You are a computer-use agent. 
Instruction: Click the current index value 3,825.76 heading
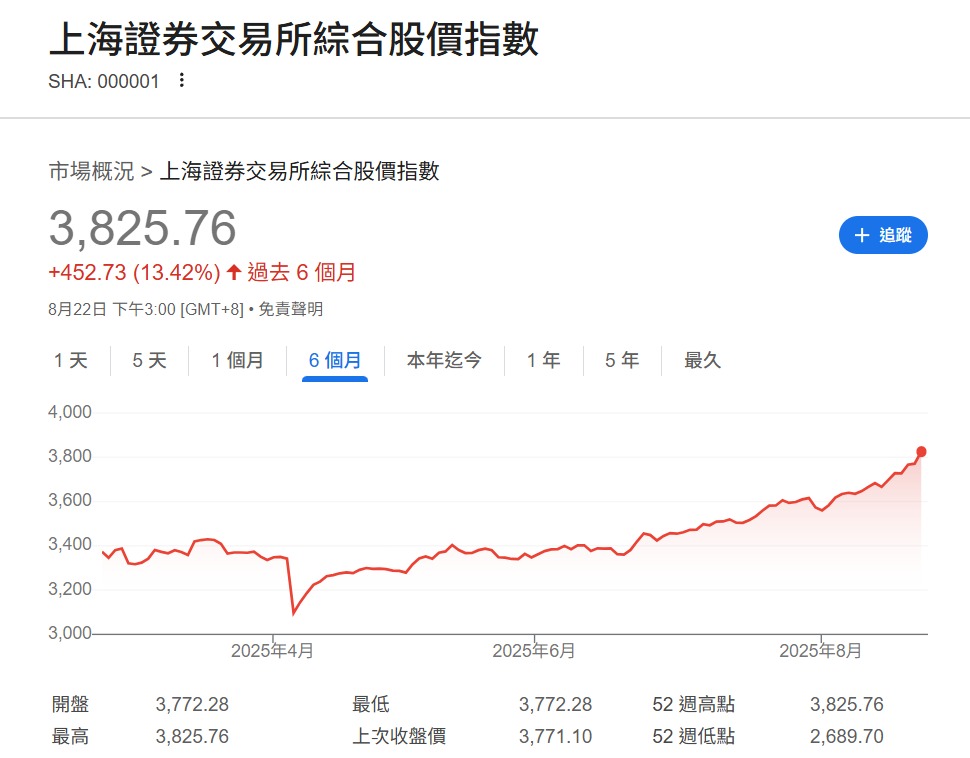click(142, 228)
